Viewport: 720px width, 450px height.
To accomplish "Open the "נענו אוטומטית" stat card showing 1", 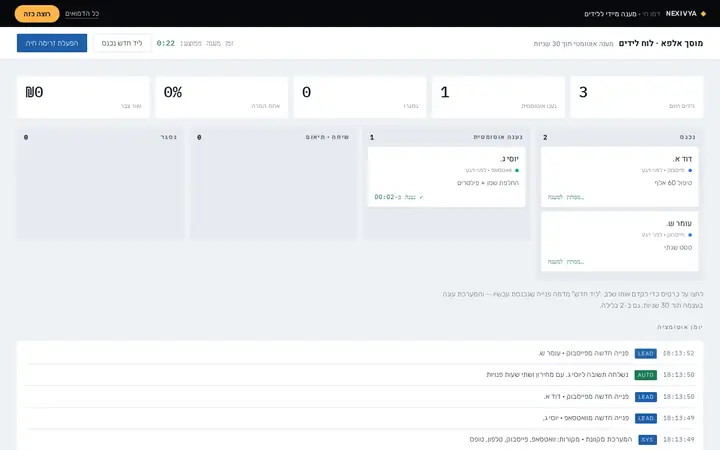I will 498,97.
